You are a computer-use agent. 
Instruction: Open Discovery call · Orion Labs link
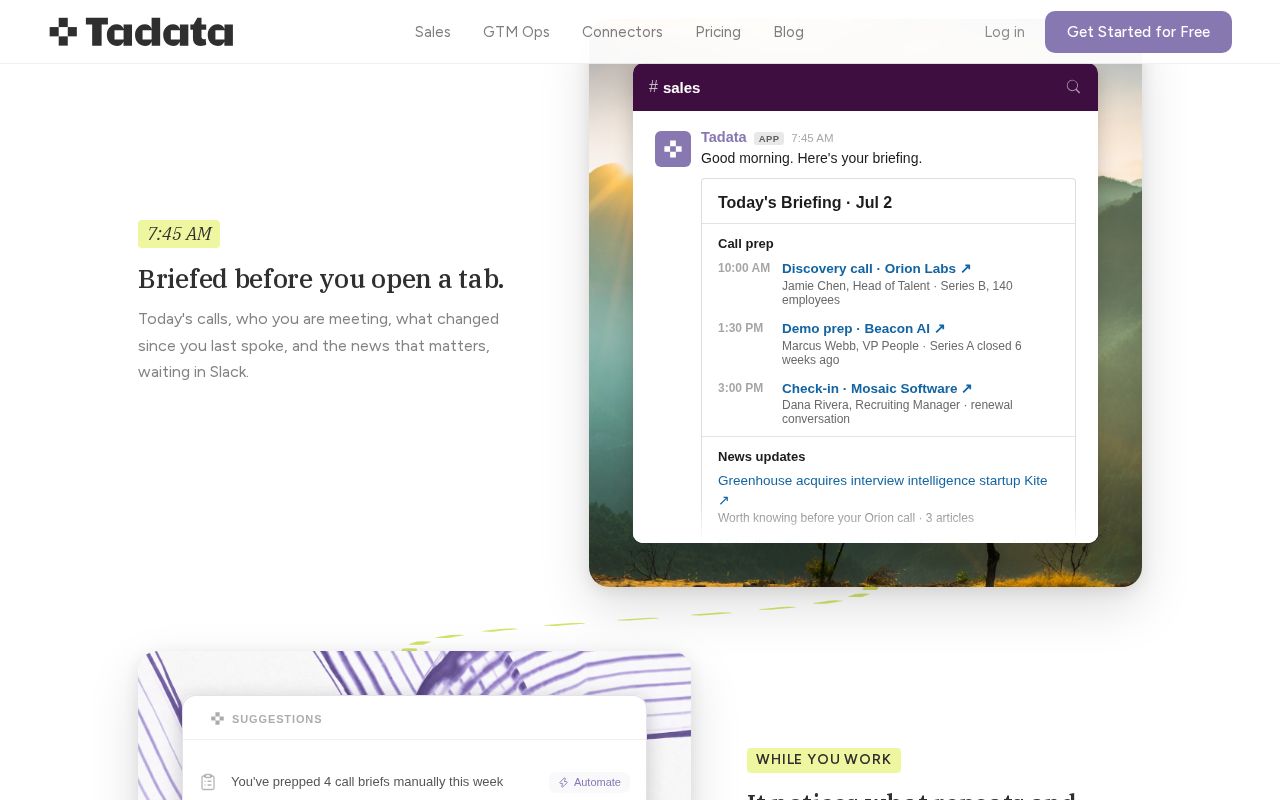pyautogui.click(x=876, y=268)
